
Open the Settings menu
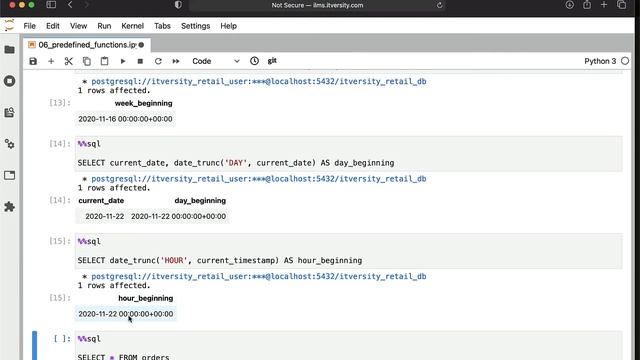pos(196,26)
